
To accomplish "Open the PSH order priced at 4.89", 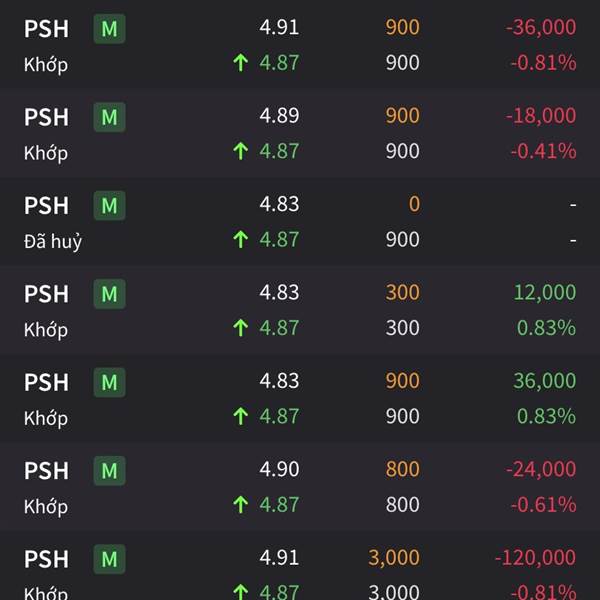I will (x=300, y=133).
